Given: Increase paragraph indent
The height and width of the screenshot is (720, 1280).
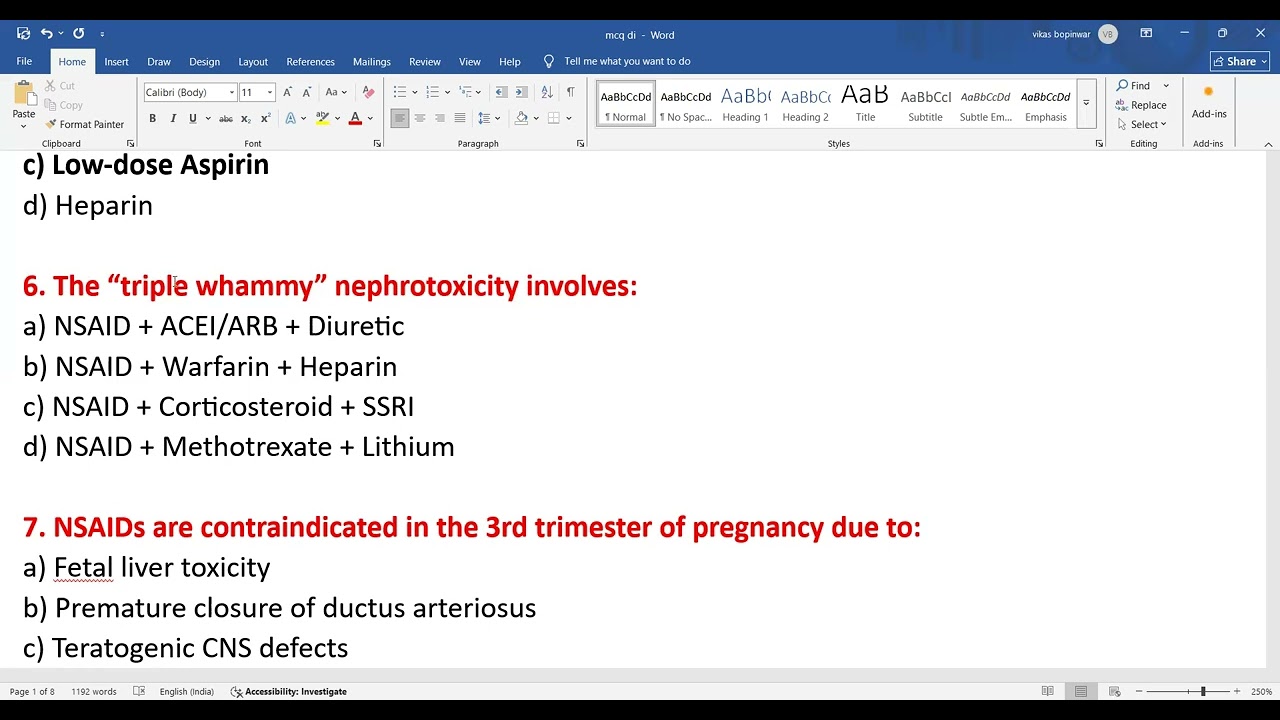Looking at the screenshot, I should 522,92.
